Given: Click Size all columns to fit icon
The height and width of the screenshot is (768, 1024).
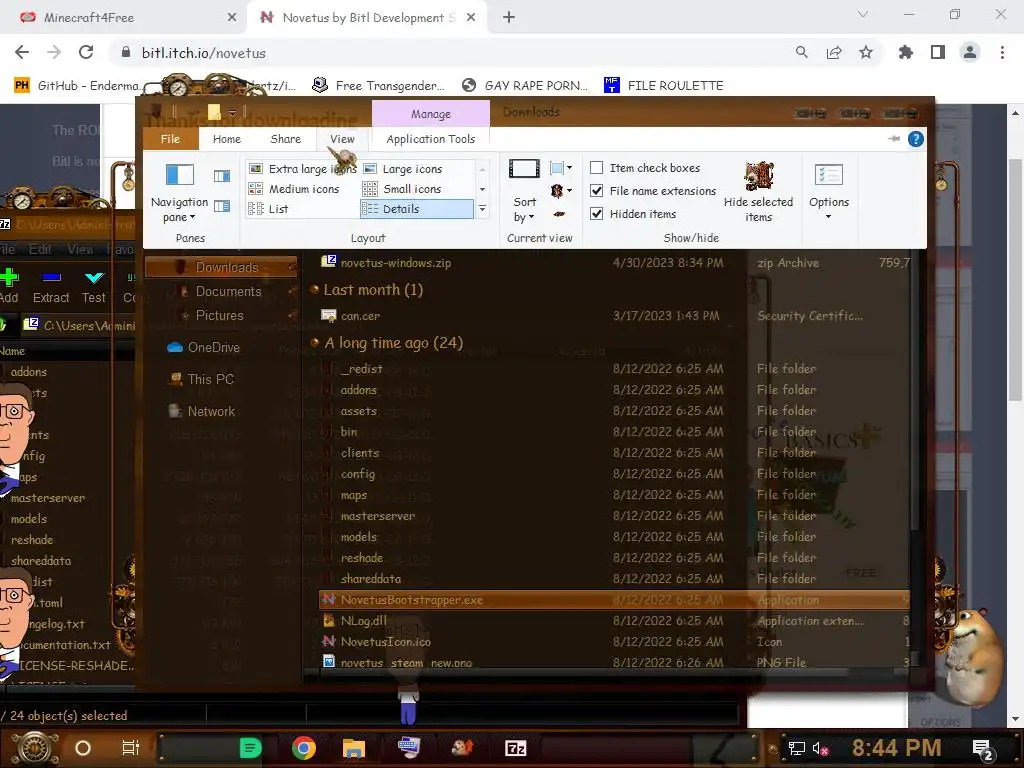Looking at the screenshot, I should click(558, 214).
